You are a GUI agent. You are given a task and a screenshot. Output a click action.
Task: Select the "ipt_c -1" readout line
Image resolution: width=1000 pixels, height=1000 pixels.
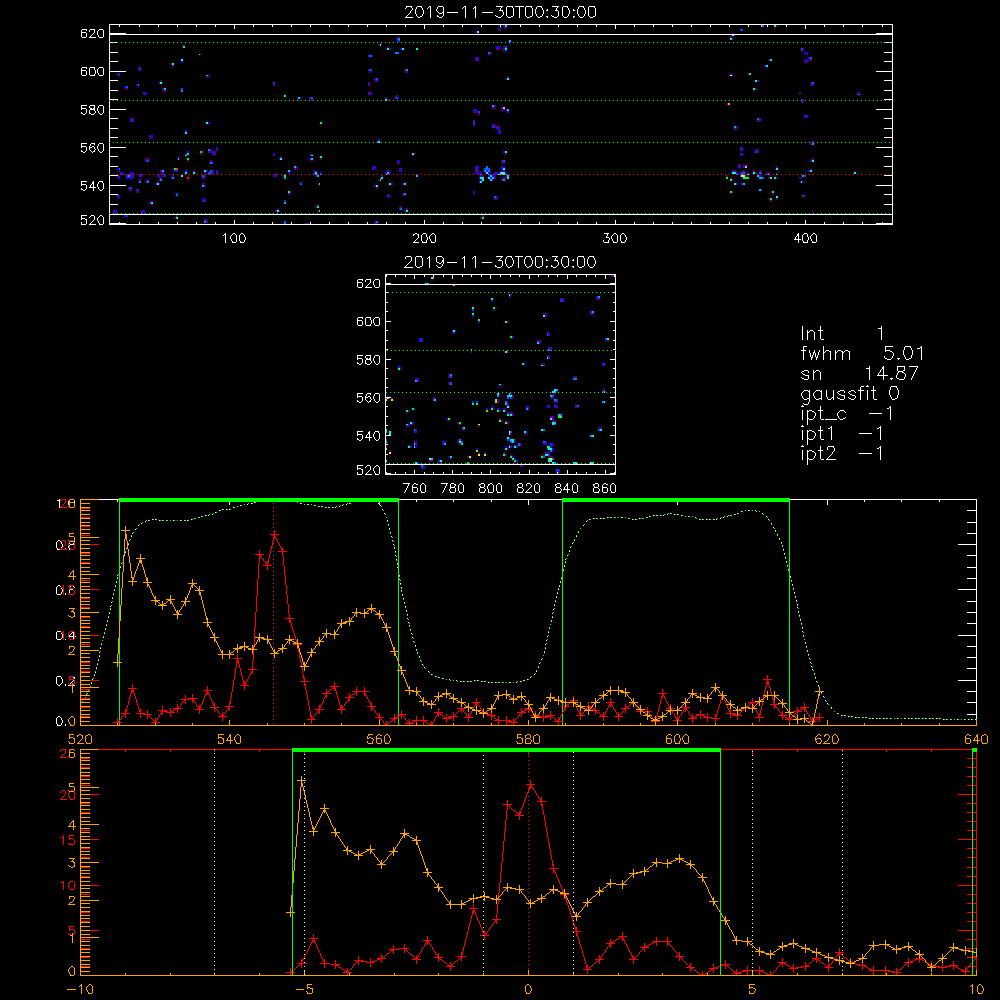pyautogui.click(x=847, y=414)
